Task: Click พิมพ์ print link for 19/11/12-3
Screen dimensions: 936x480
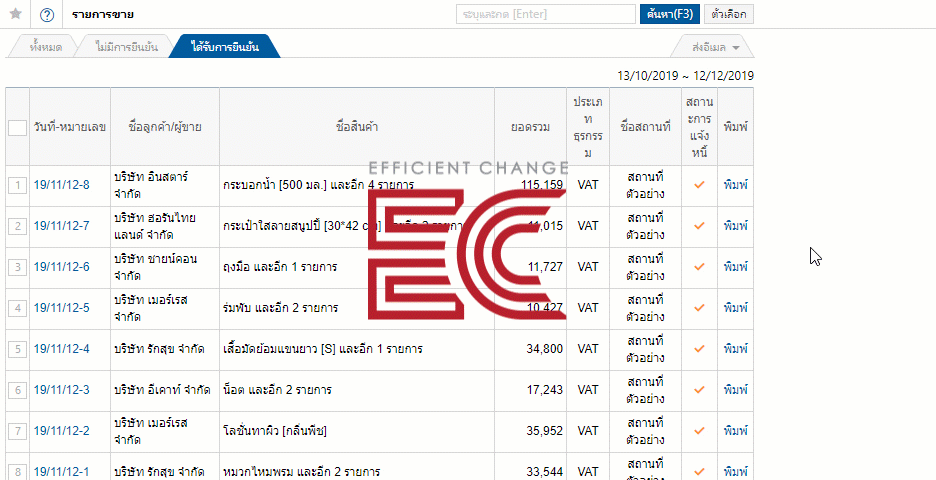Action: point(735,390)
